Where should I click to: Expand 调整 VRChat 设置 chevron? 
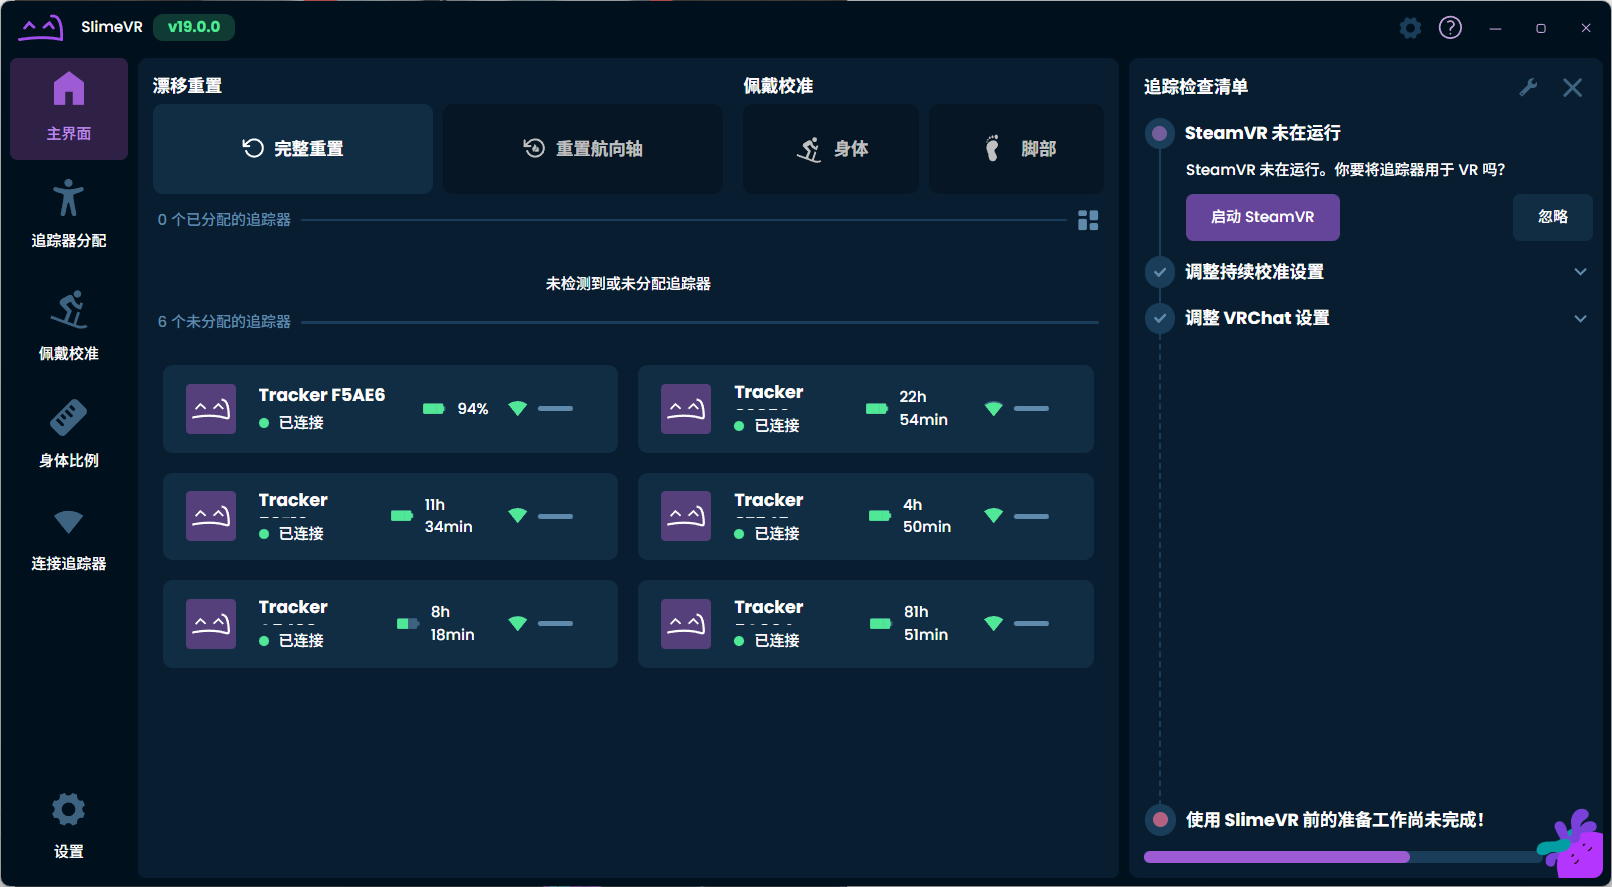[x=1580, y=319]
